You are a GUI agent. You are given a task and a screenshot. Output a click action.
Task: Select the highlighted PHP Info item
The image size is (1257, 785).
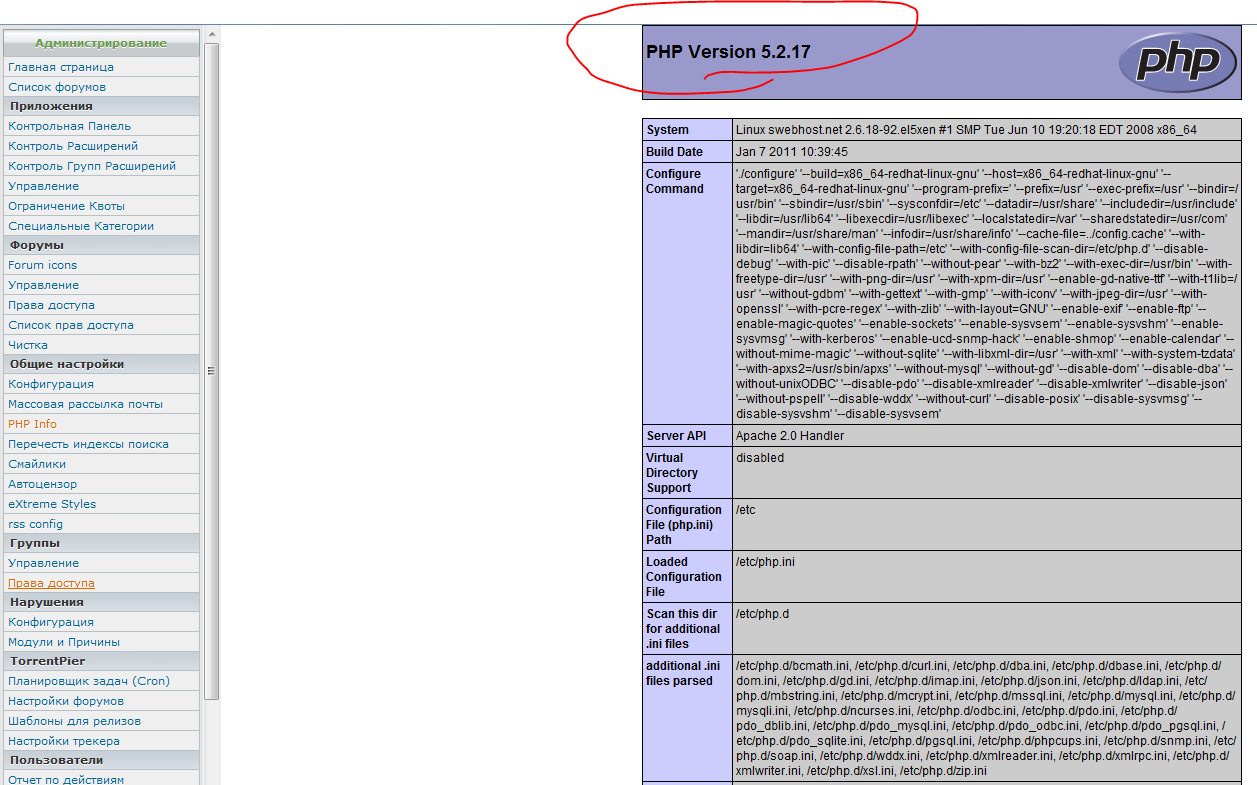32,424
